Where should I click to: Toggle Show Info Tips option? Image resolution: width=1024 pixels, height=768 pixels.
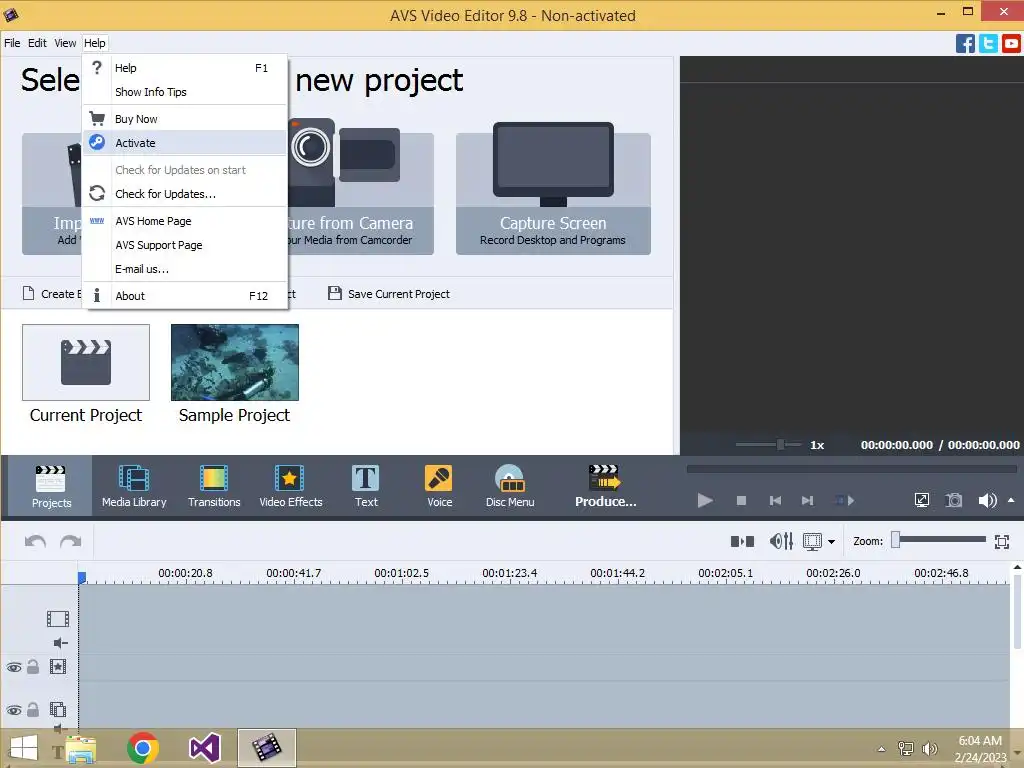(x=185, y=92)
